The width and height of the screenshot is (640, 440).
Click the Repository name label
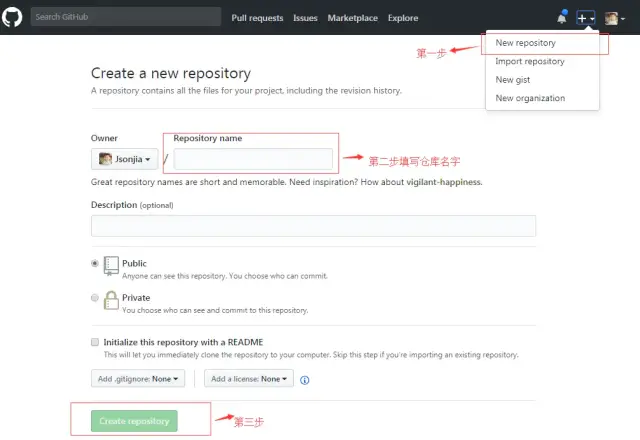point(208,138)
